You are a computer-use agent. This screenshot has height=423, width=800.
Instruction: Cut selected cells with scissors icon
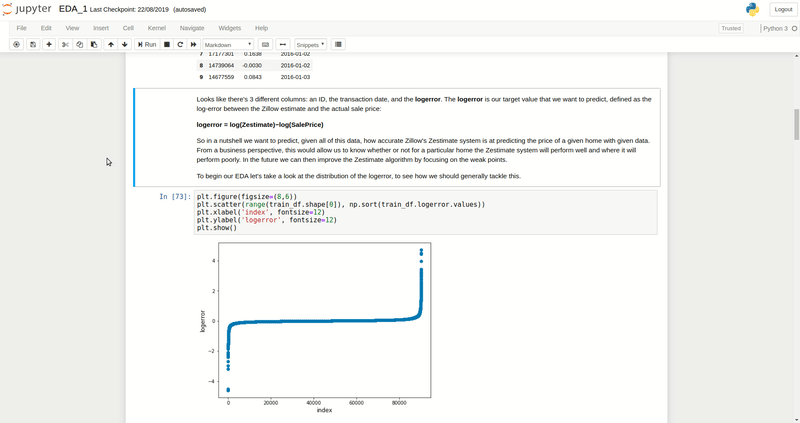click(65, 44)
